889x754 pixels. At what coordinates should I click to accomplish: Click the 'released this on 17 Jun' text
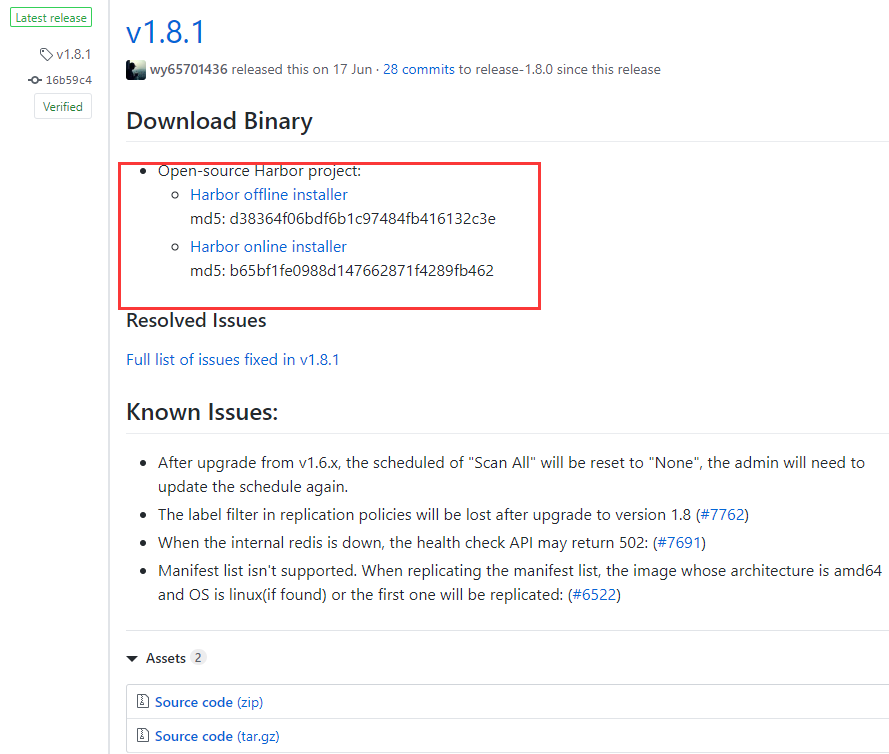302,69
